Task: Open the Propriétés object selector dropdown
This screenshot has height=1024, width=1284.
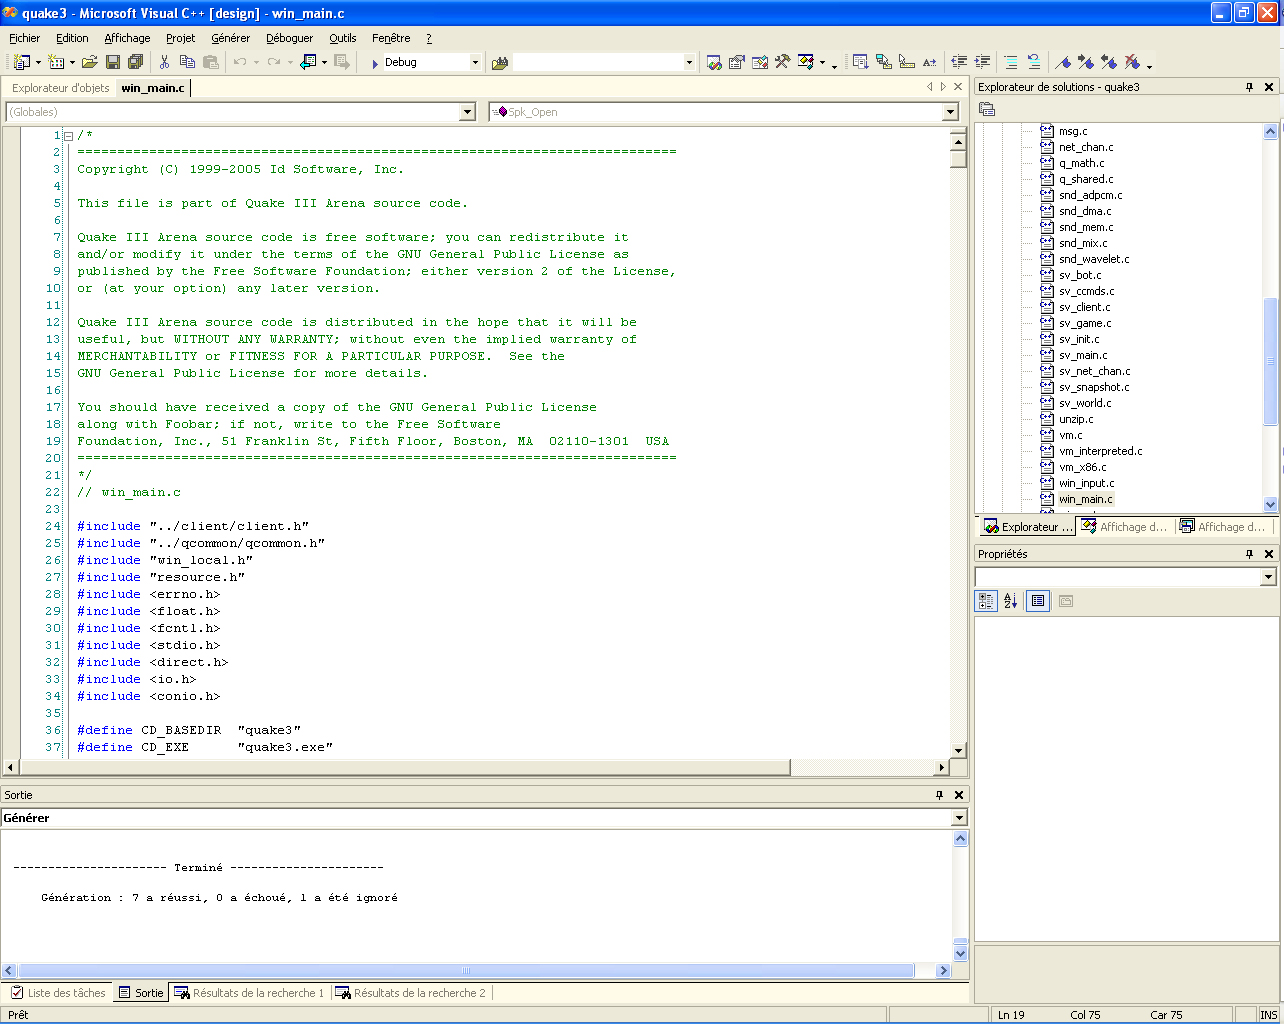Action: (1268, 577)
